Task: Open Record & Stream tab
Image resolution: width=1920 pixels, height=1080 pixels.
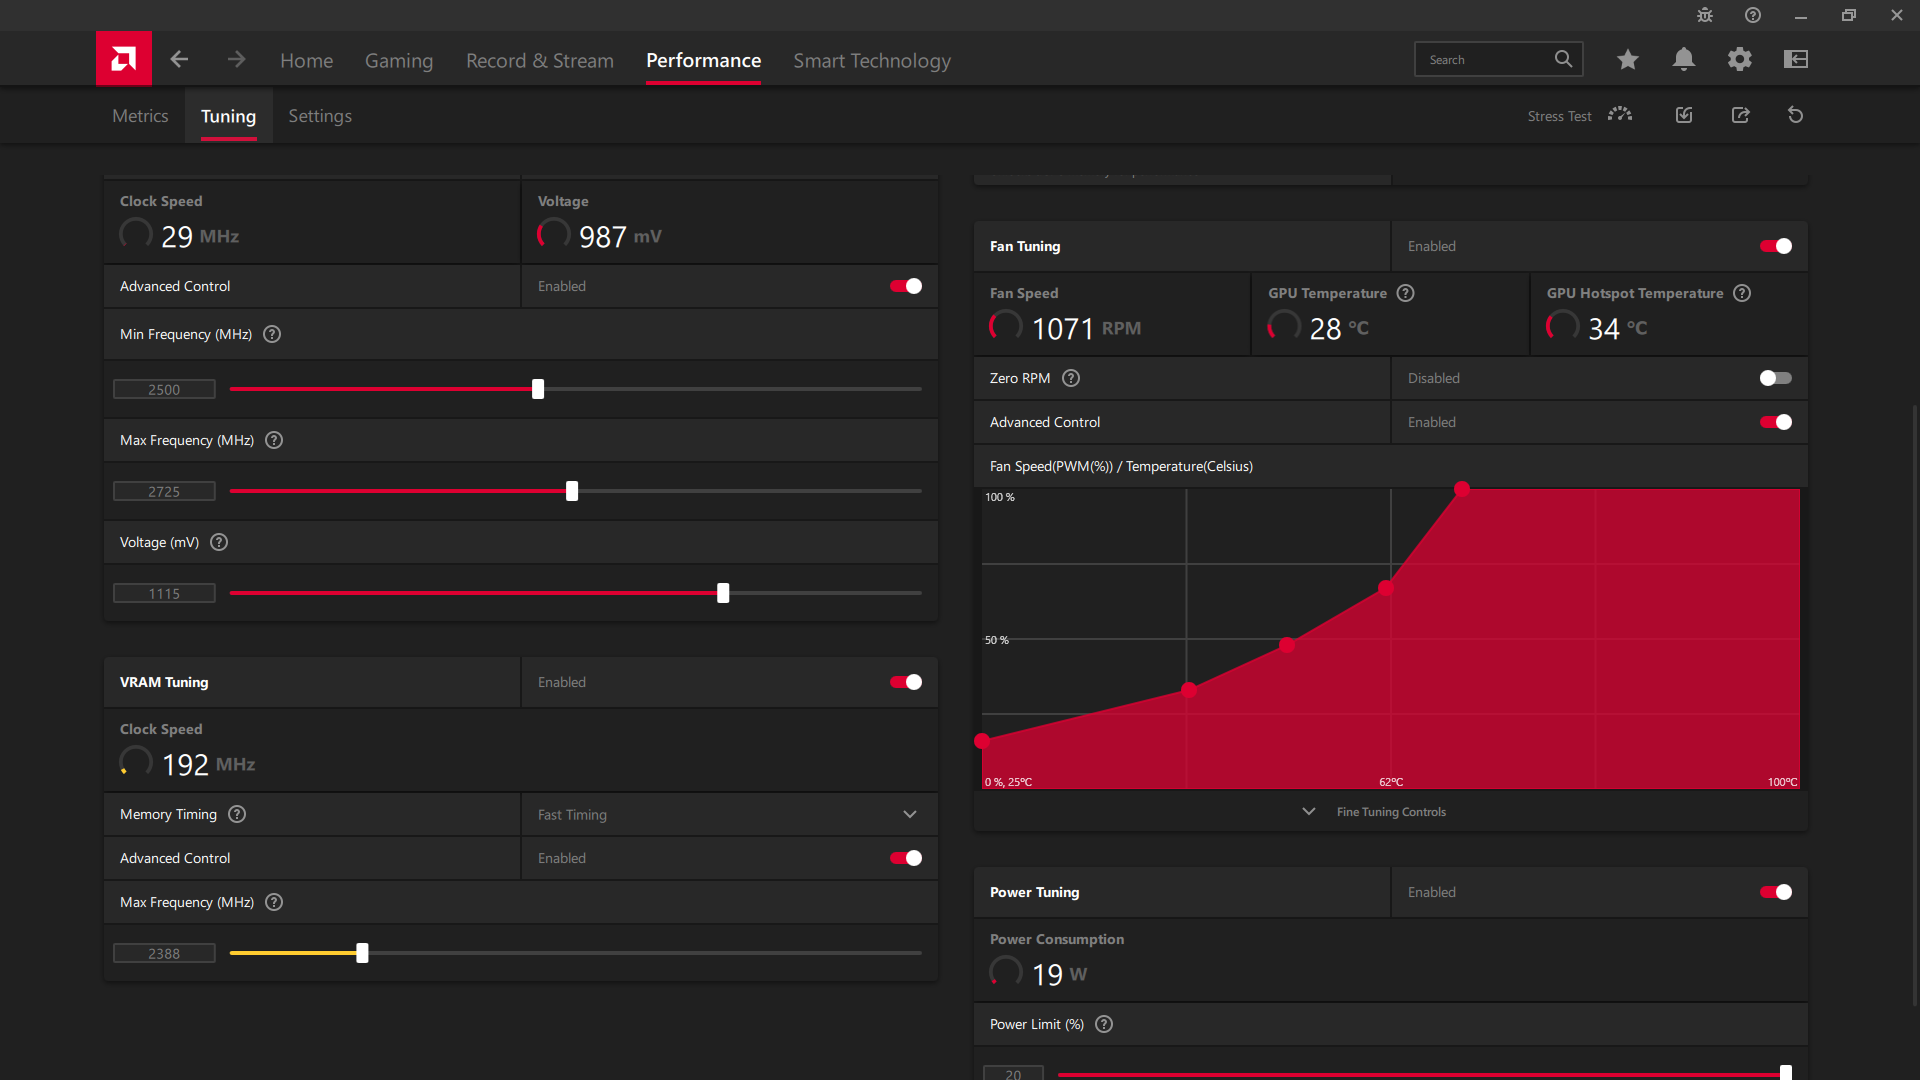Action: (x=540, y=60)
